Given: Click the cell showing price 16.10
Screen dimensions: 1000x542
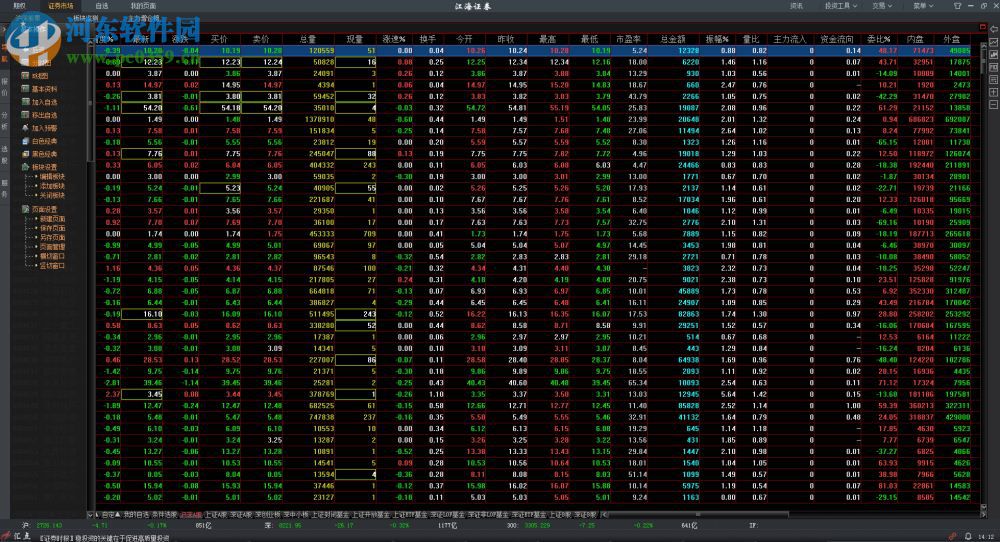Looking at the screenshot, I should click(x=143, y=314).
